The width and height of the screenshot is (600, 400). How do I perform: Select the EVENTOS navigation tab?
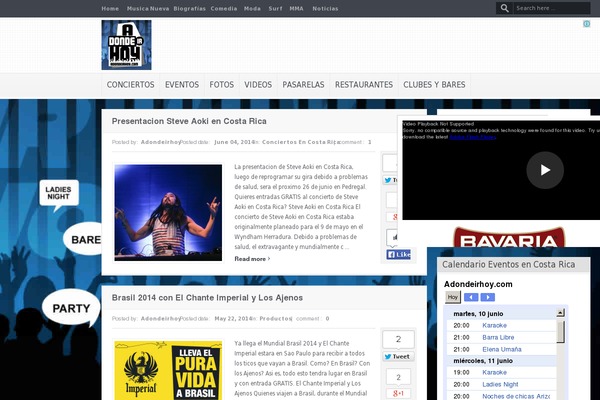(182, 85)
